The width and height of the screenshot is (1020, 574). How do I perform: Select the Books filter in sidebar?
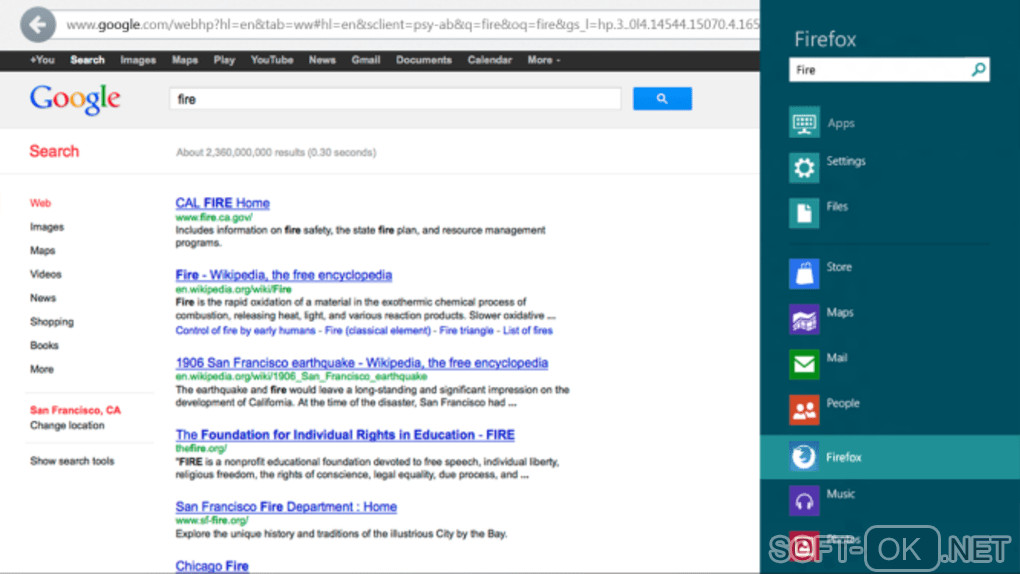click(x=44, y=346)
